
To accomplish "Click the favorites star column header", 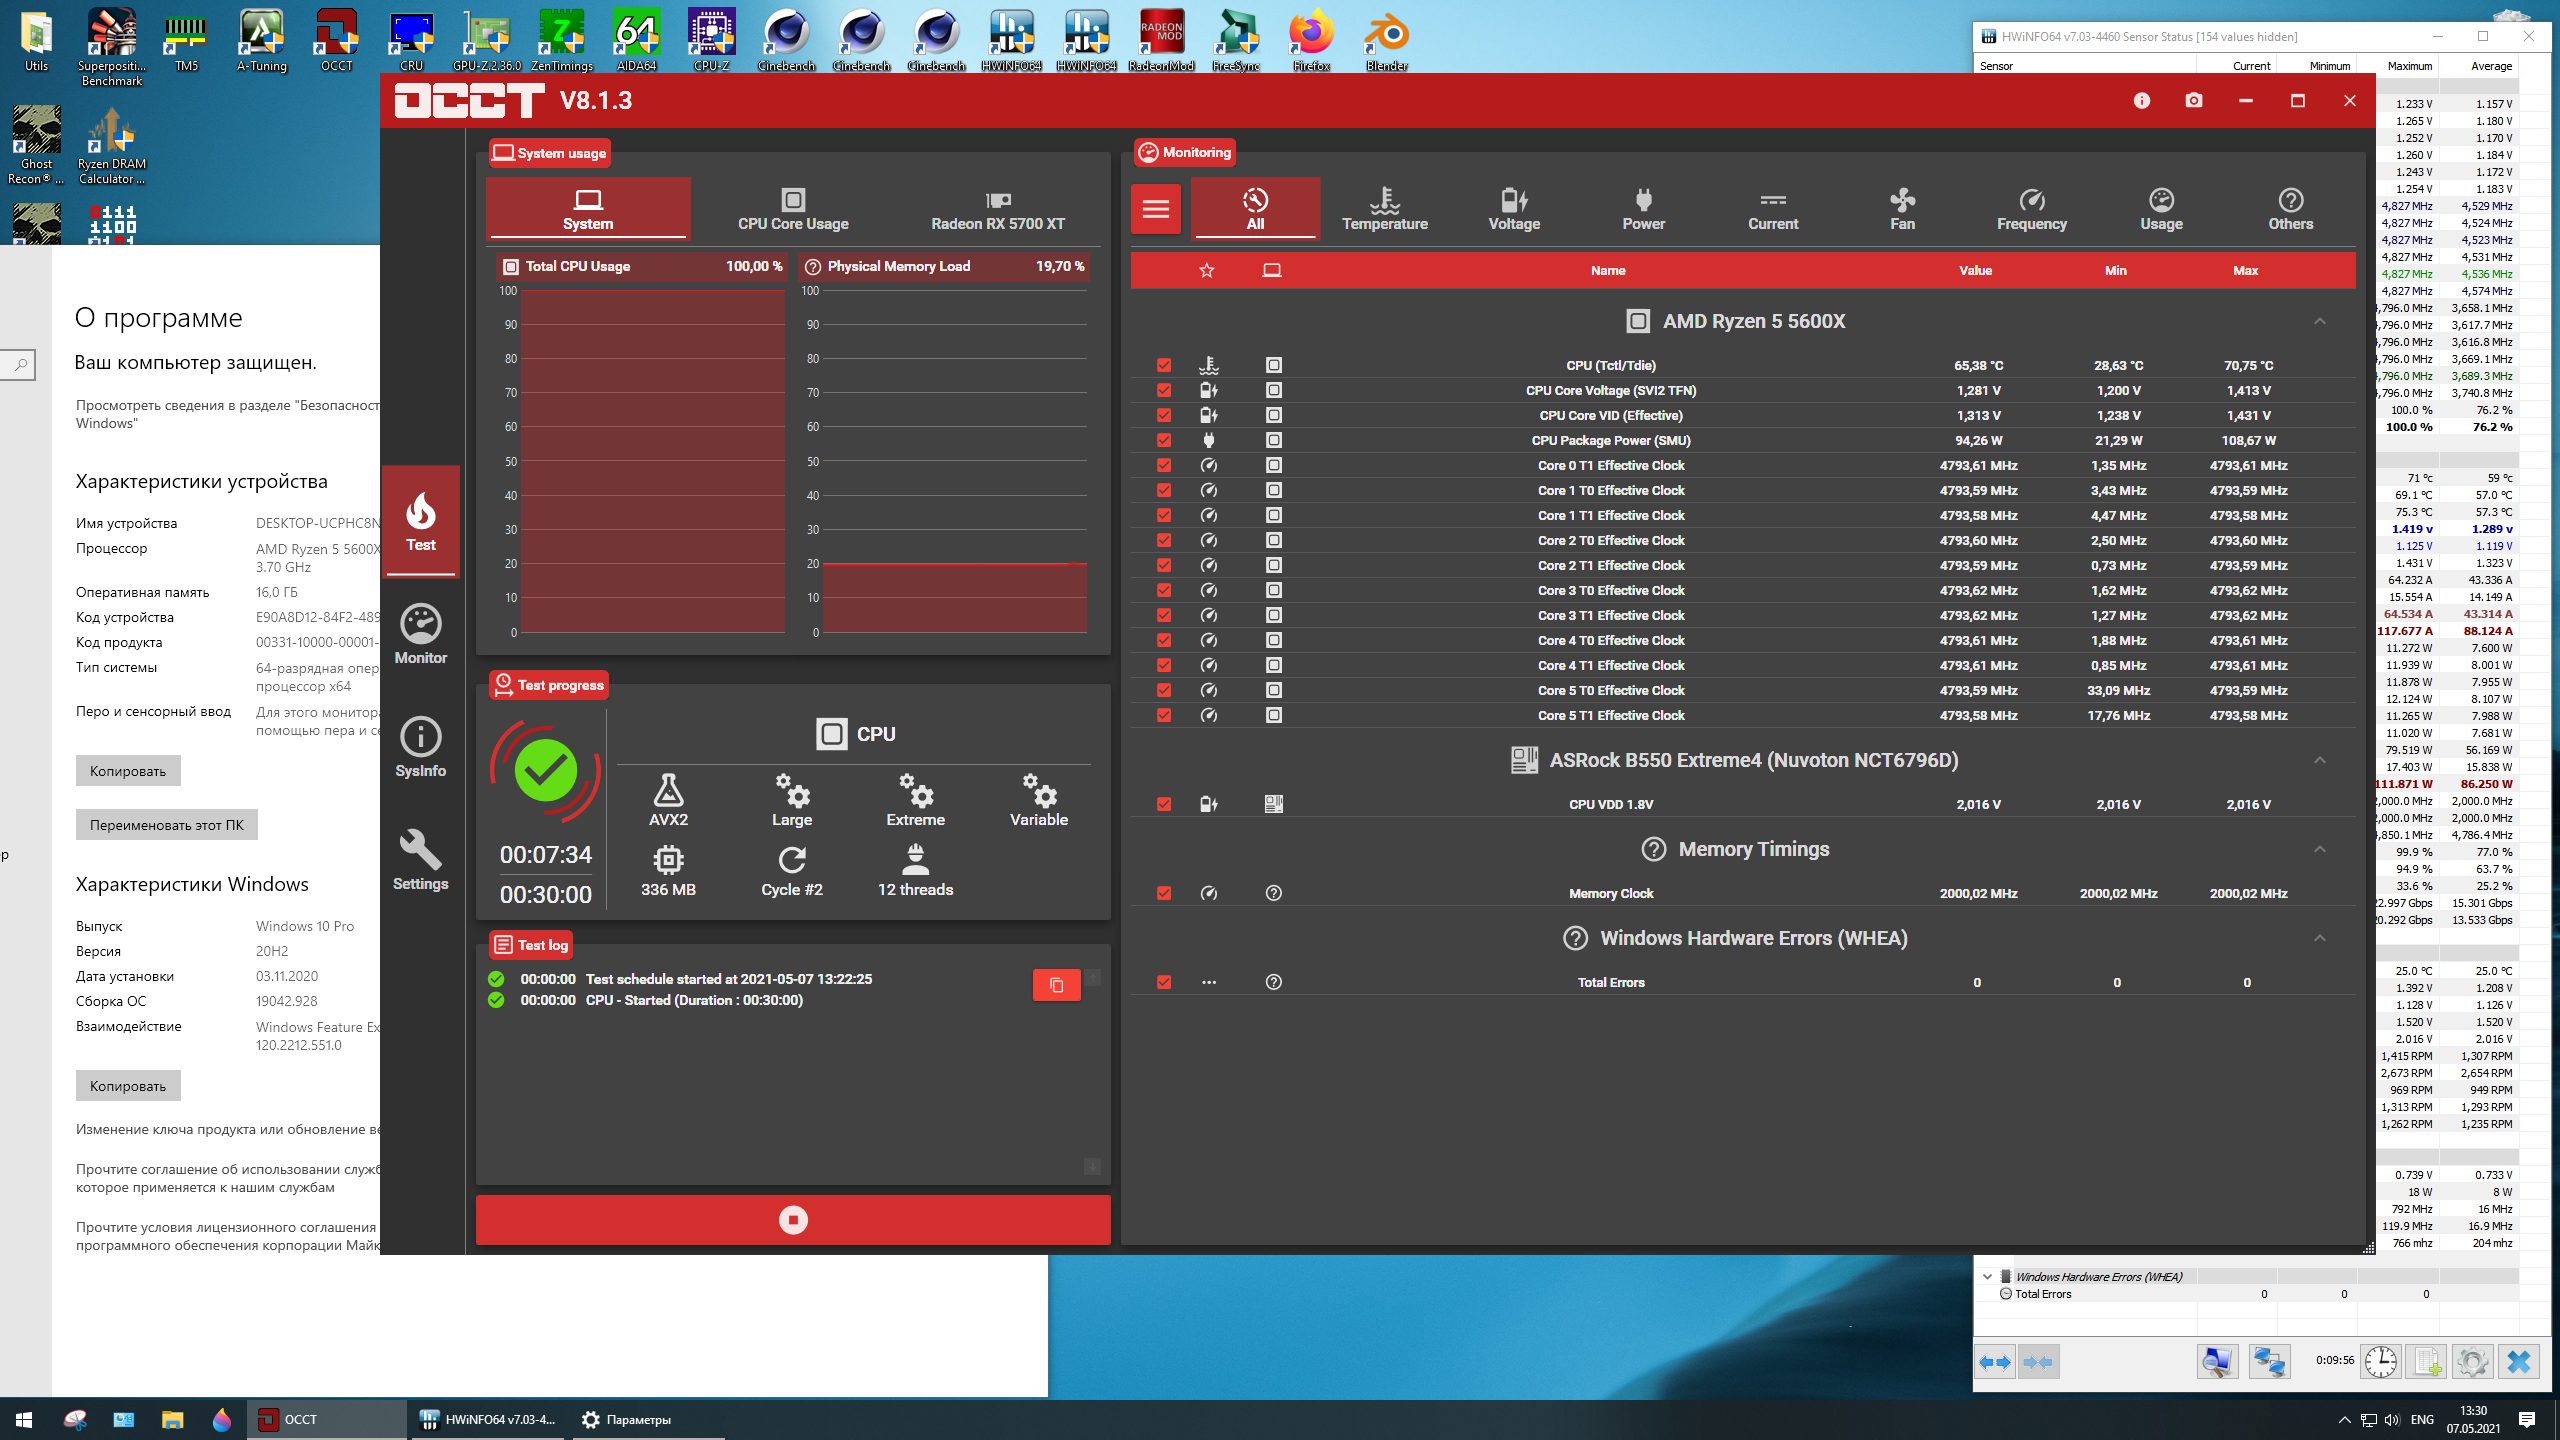I will 1207,271.
